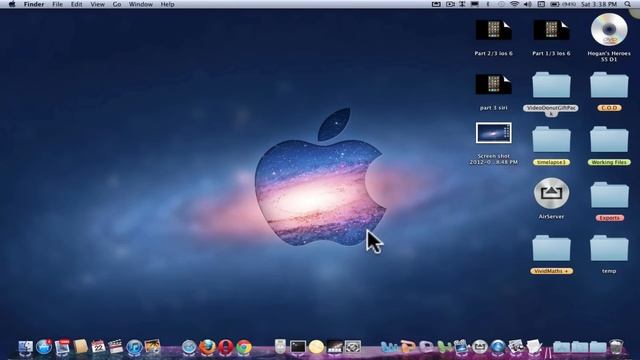Launch QuickTime Player blue Q icon
640x360 pixels.
tap(498, 347)
